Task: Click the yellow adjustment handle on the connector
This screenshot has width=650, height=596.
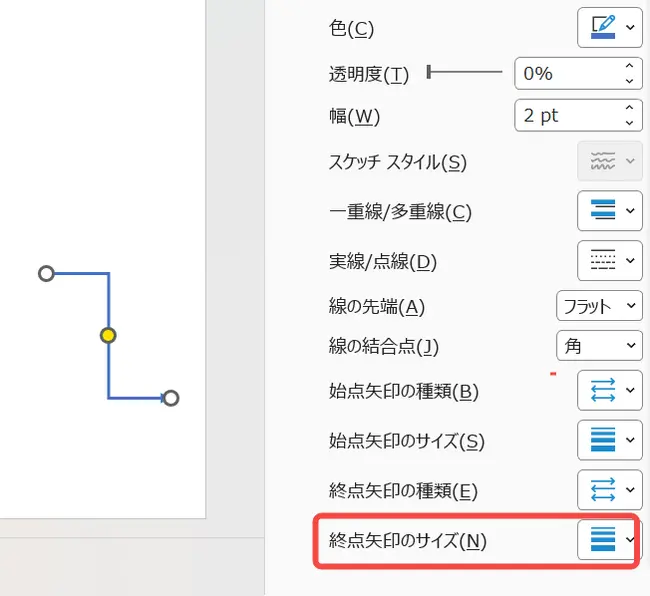Action: [108, 335]
